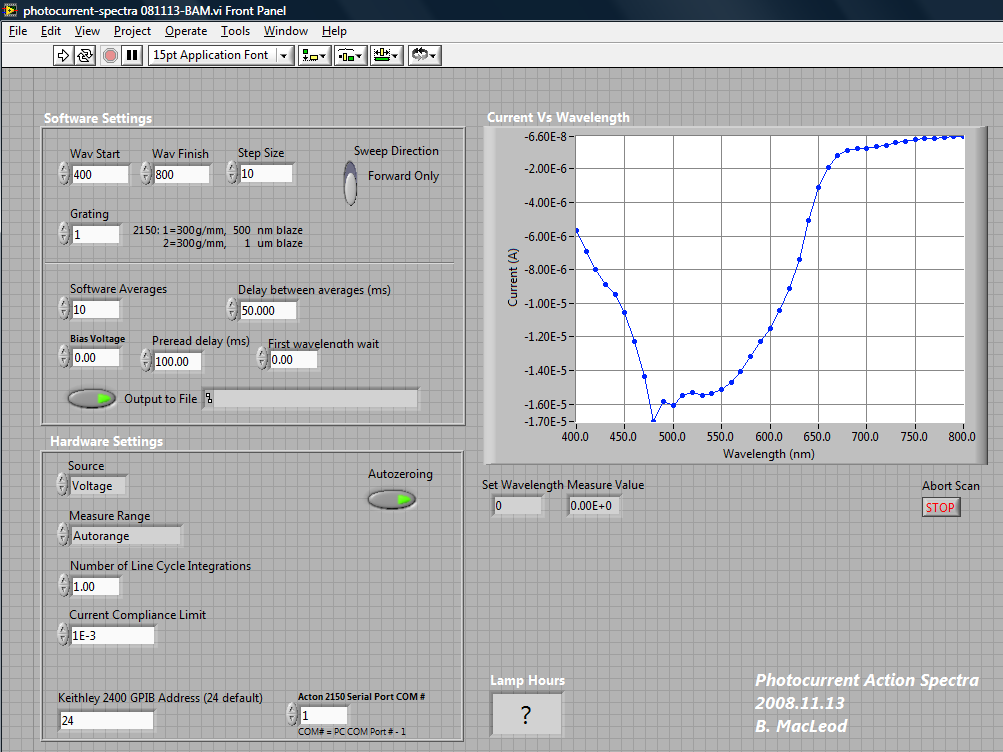Click the Lamp Hours question mark button
Viewport: 1003px width, 752px height.
tap(526, 714)
